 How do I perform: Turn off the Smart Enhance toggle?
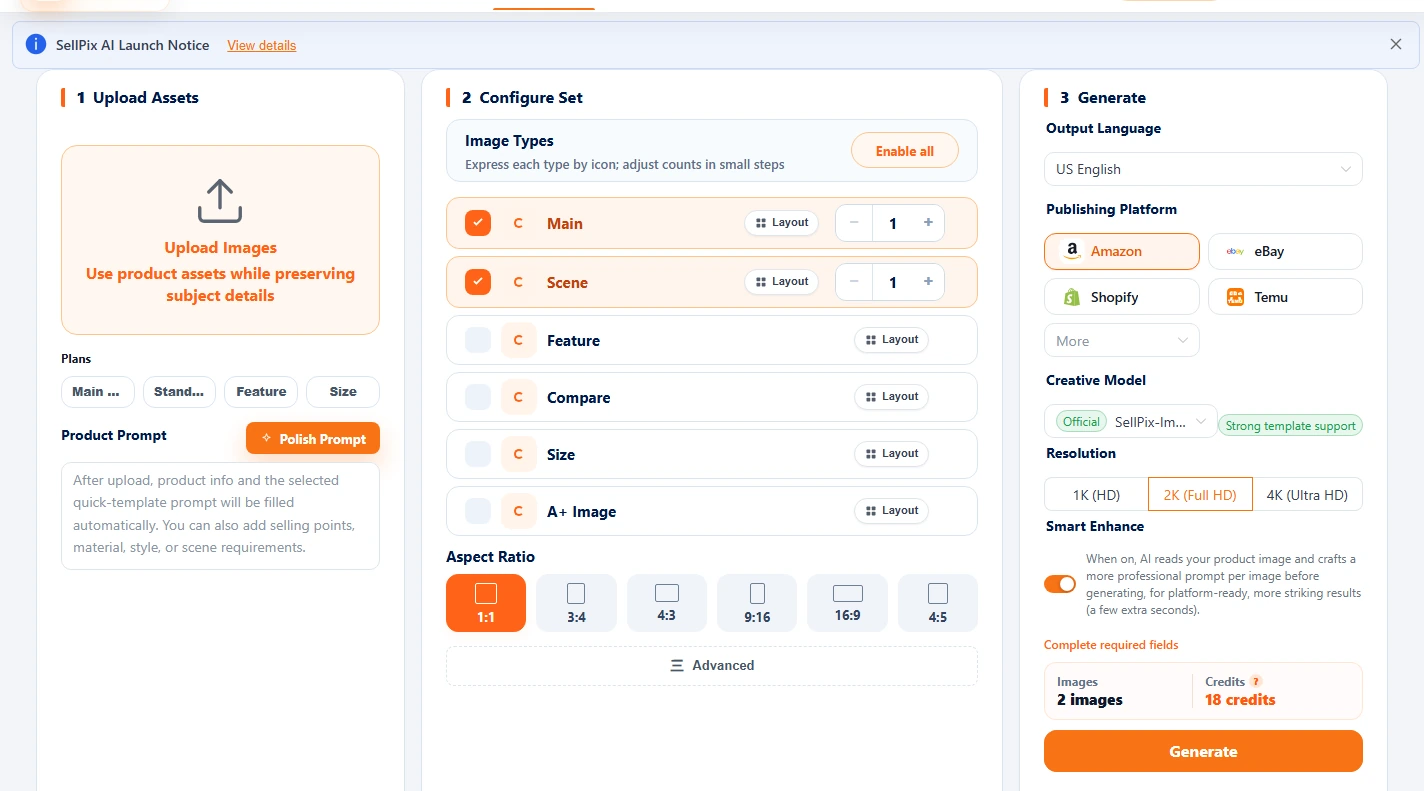coord(1060,584)
